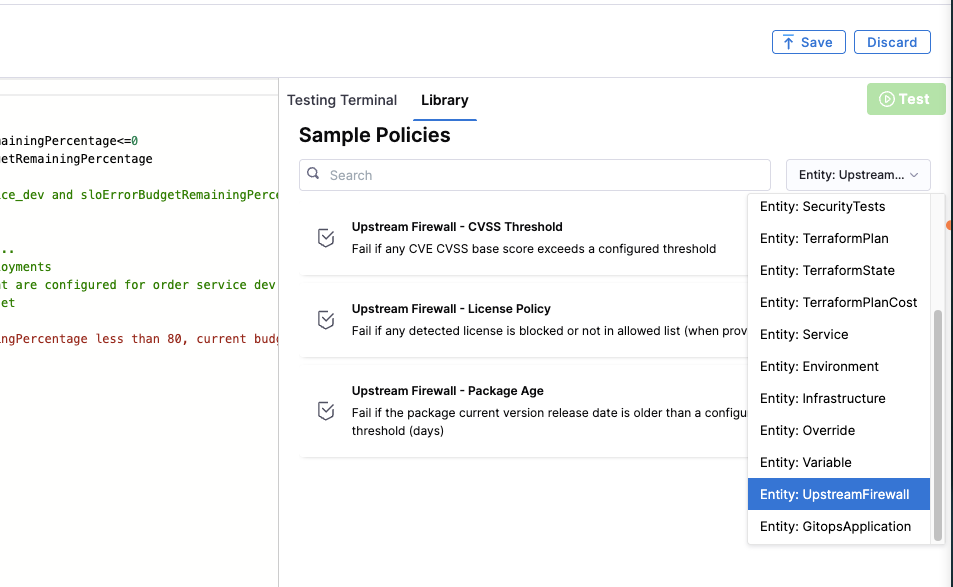Click the shield icon beside Package Age policy
Viewport: 953px width, 587px height.
325,410
